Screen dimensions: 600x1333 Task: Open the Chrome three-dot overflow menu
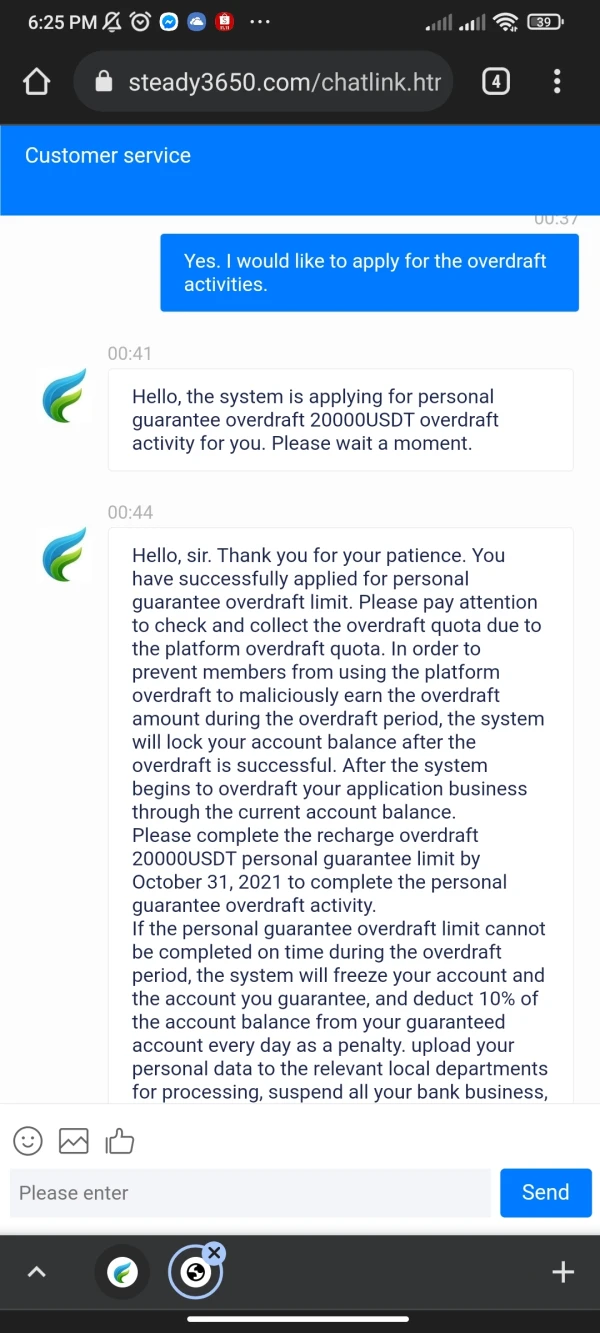(557, 82)
